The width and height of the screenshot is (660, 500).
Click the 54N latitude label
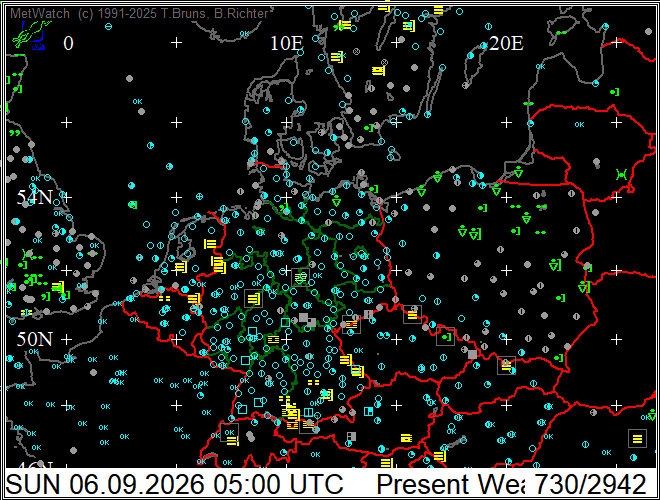35,197
